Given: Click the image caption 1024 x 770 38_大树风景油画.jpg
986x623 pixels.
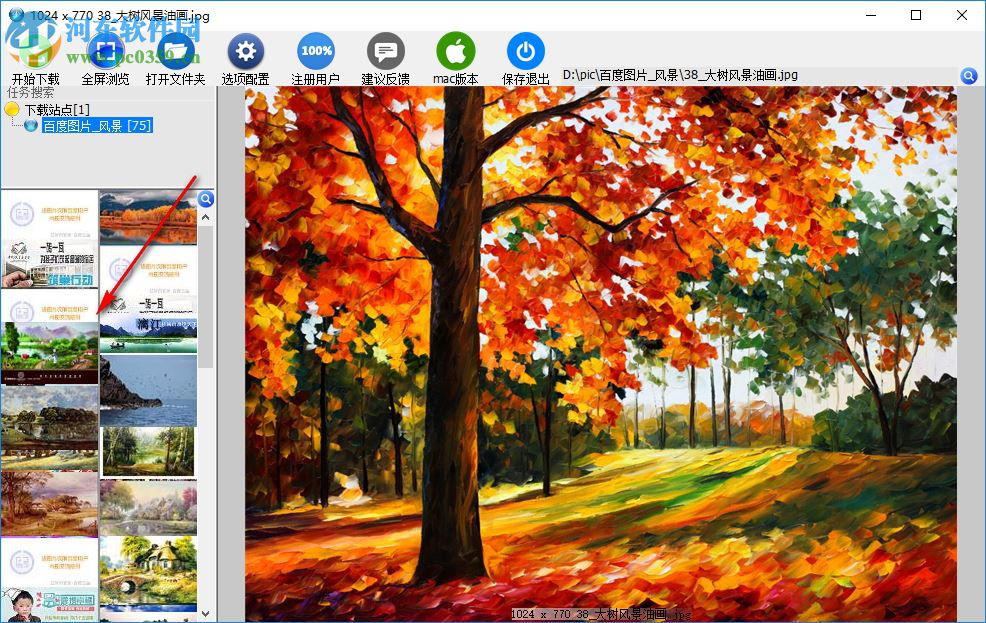Looking at the screenshot, I should [601, 614].
